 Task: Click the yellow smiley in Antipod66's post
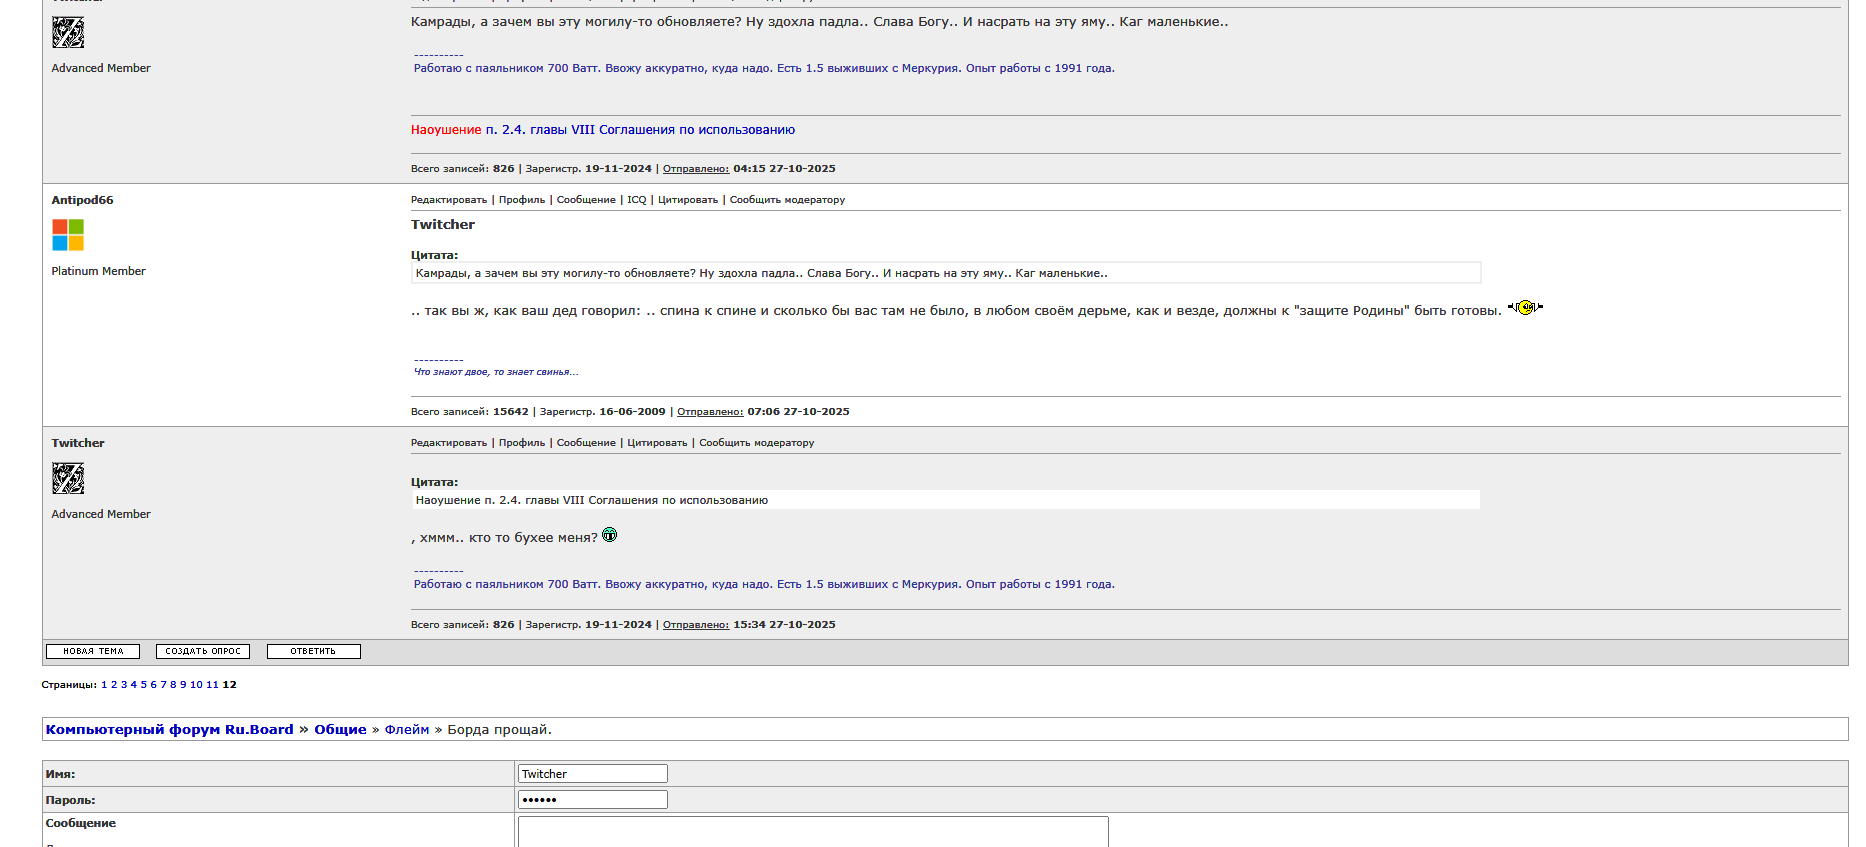point(1525,308)
